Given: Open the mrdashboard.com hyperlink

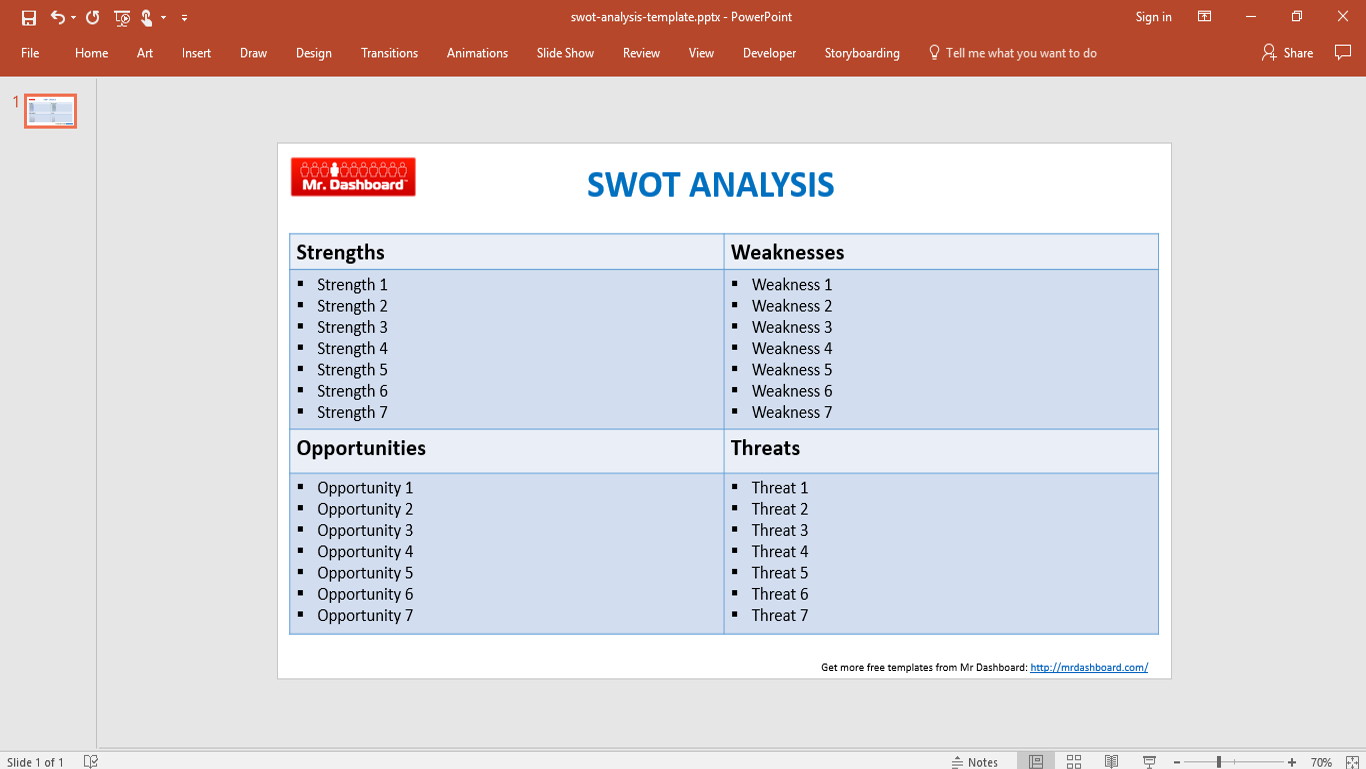Looking at the screenshot, I should 1088,667.
